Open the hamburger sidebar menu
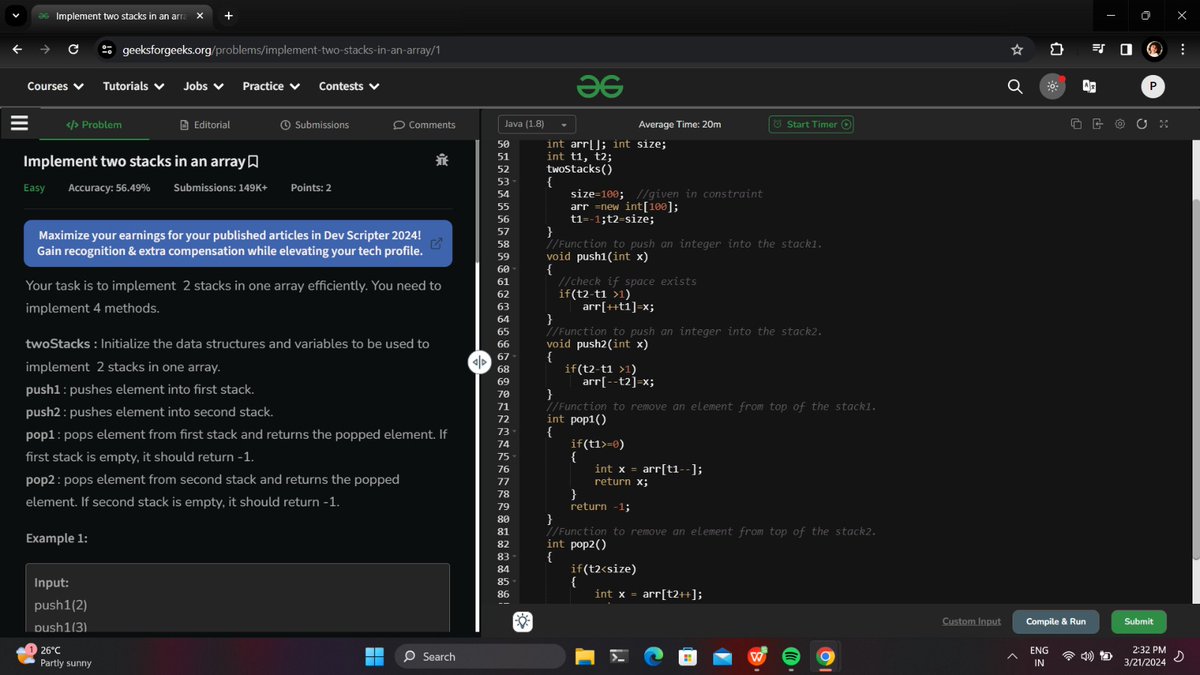1200x675 pixels. click(x=17, y=124)
